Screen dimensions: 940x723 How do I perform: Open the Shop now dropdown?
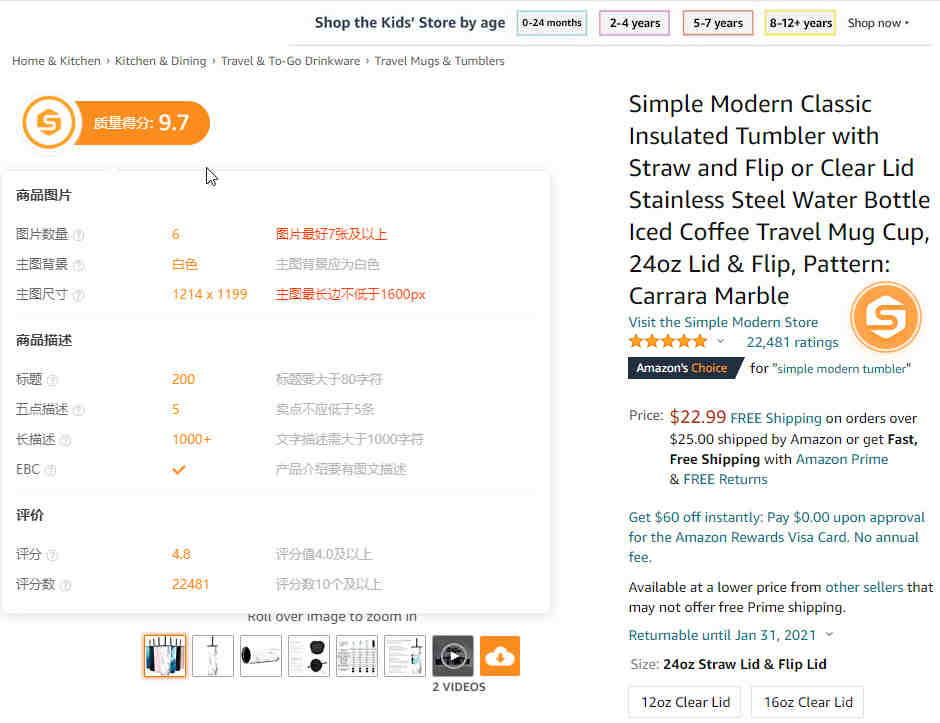tap(878, 23)
